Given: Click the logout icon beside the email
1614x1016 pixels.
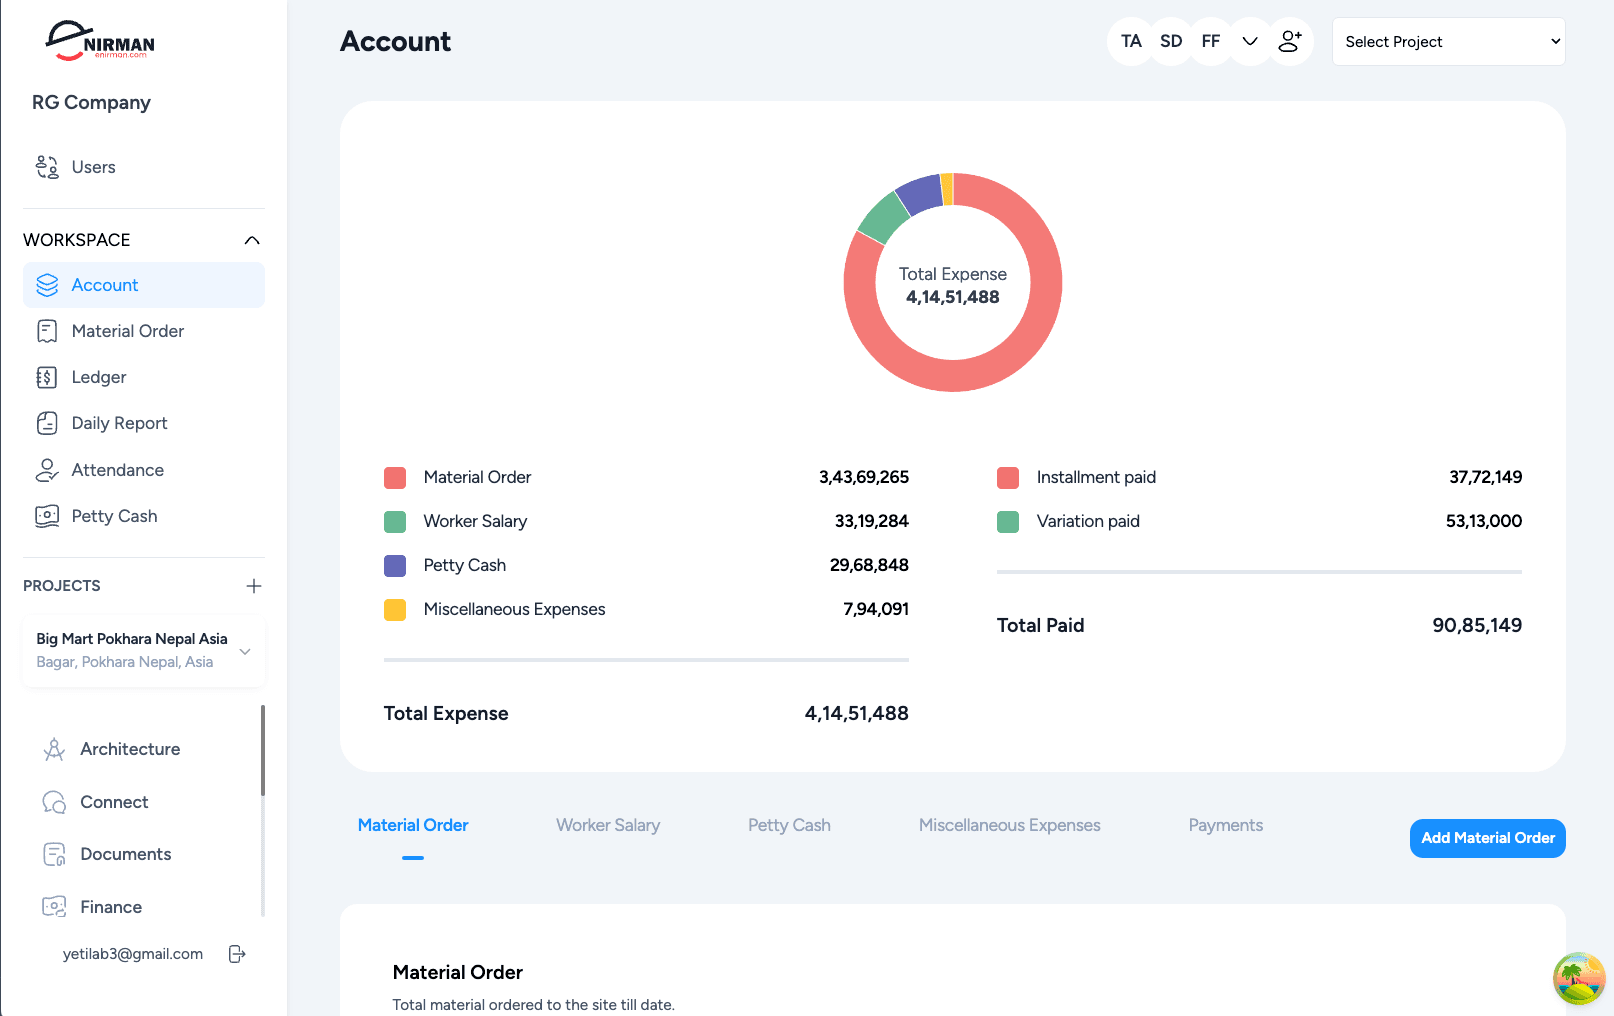Looking at the screenshot, I should pyautogui.click(x=237, y=954).
